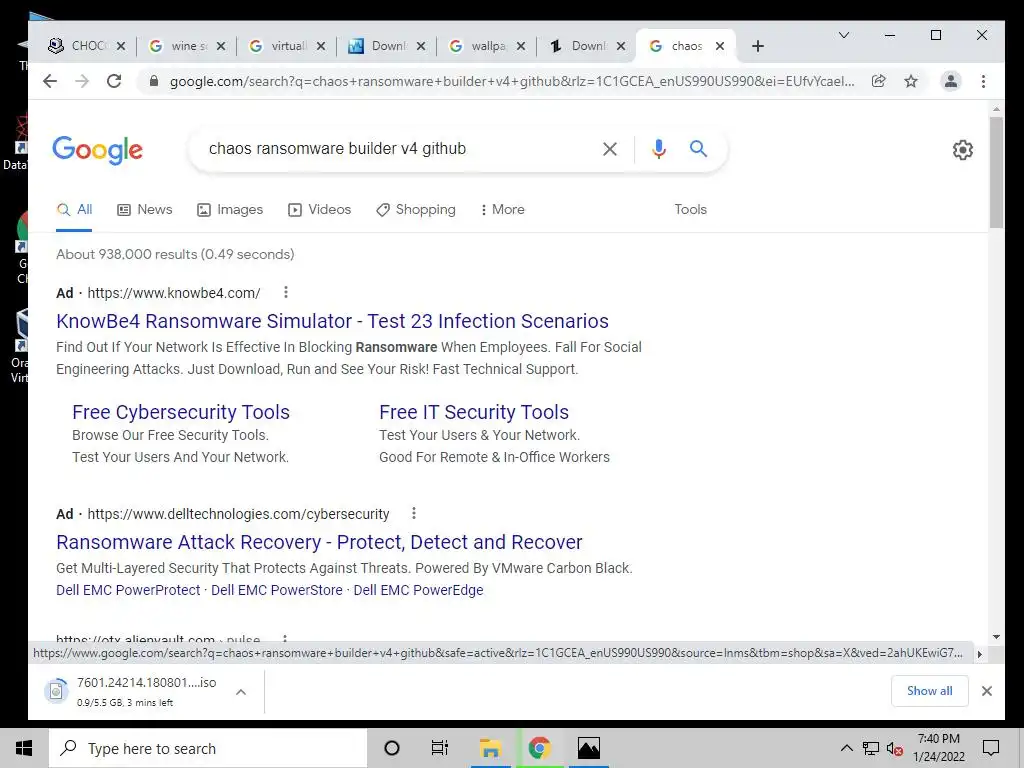This screenshot has height=768, width=1024.
Task: Select the Images results filter
Action: coord(230,210)
